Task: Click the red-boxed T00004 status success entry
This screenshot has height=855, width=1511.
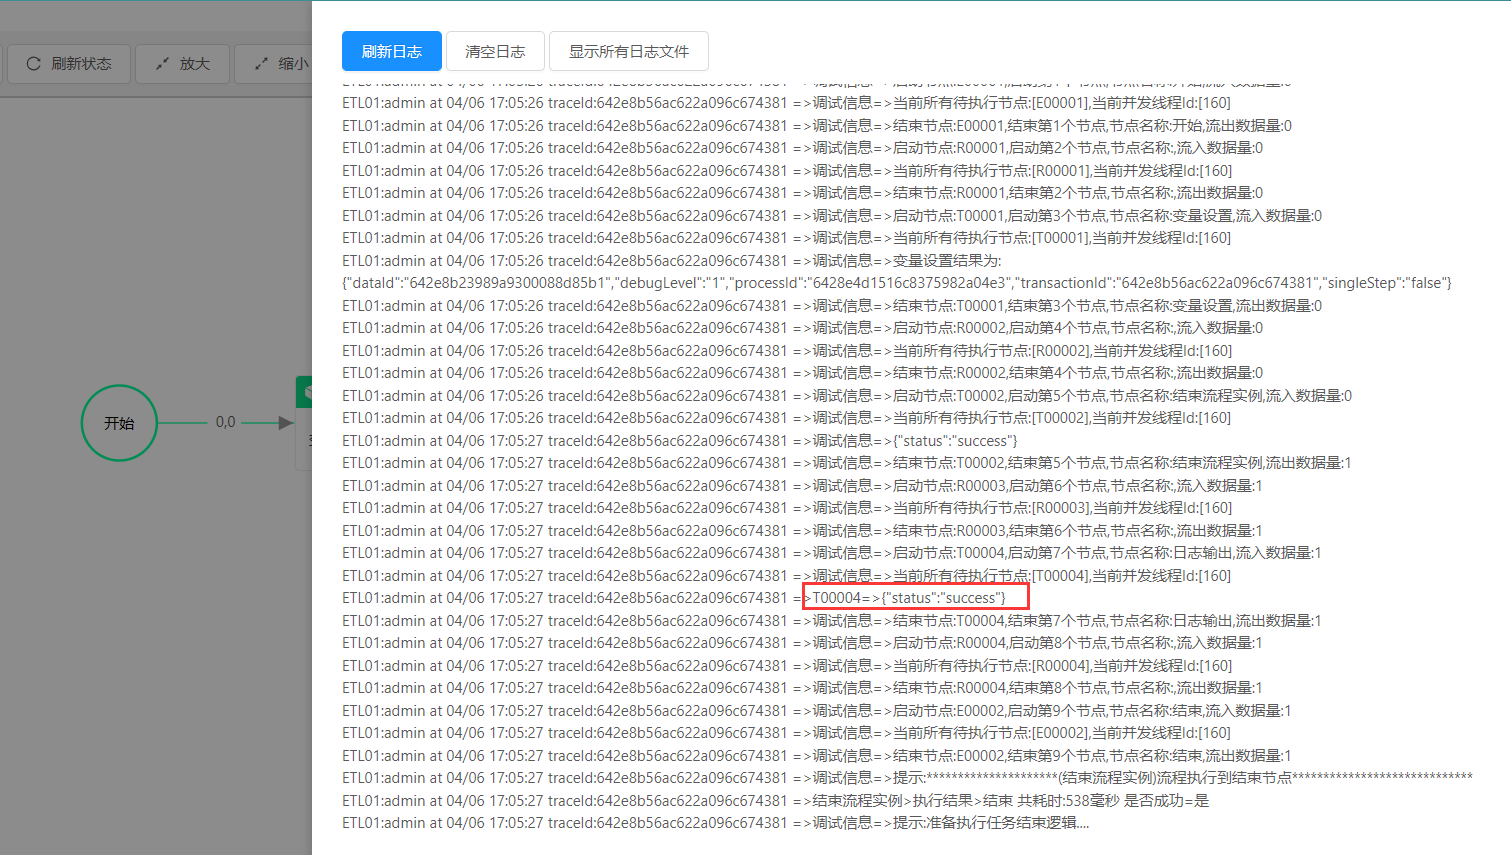Action: point(915,598)
